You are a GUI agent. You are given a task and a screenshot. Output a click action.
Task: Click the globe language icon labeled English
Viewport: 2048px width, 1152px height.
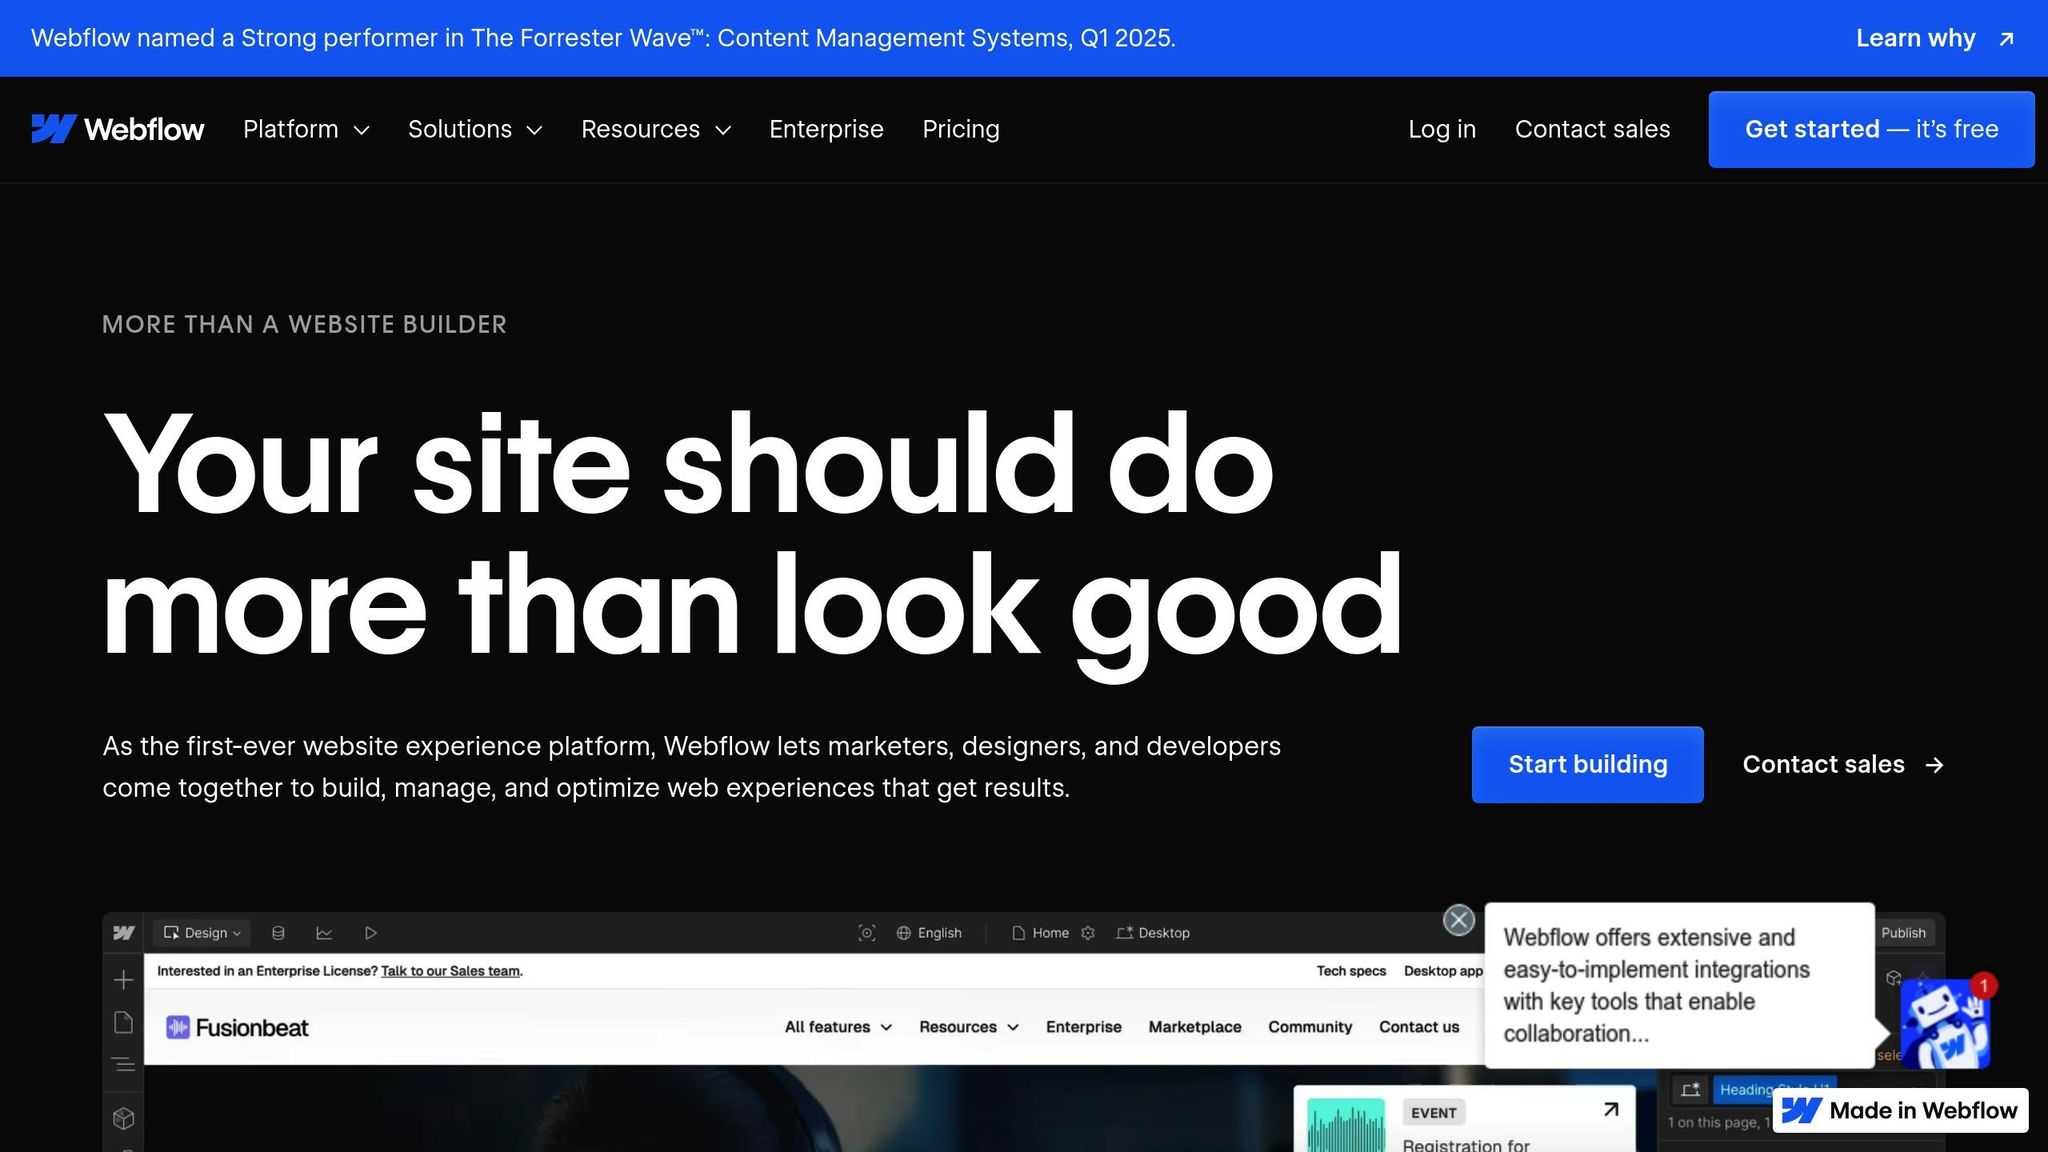click(x=903, y=932)
